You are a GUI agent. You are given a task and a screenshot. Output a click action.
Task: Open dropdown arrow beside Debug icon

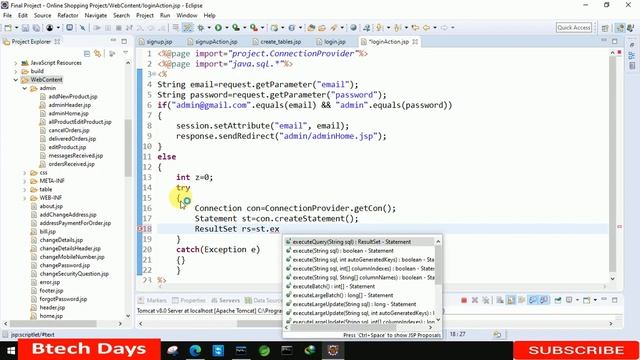point(209,28)
